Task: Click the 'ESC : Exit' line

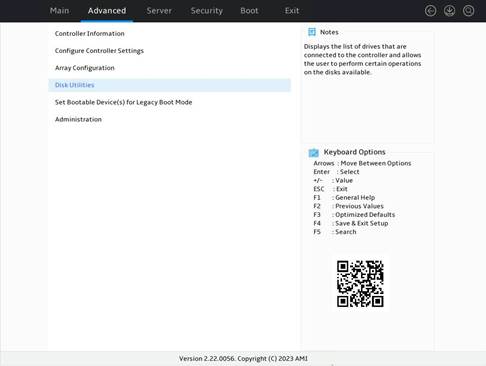Action: (330, 189)
